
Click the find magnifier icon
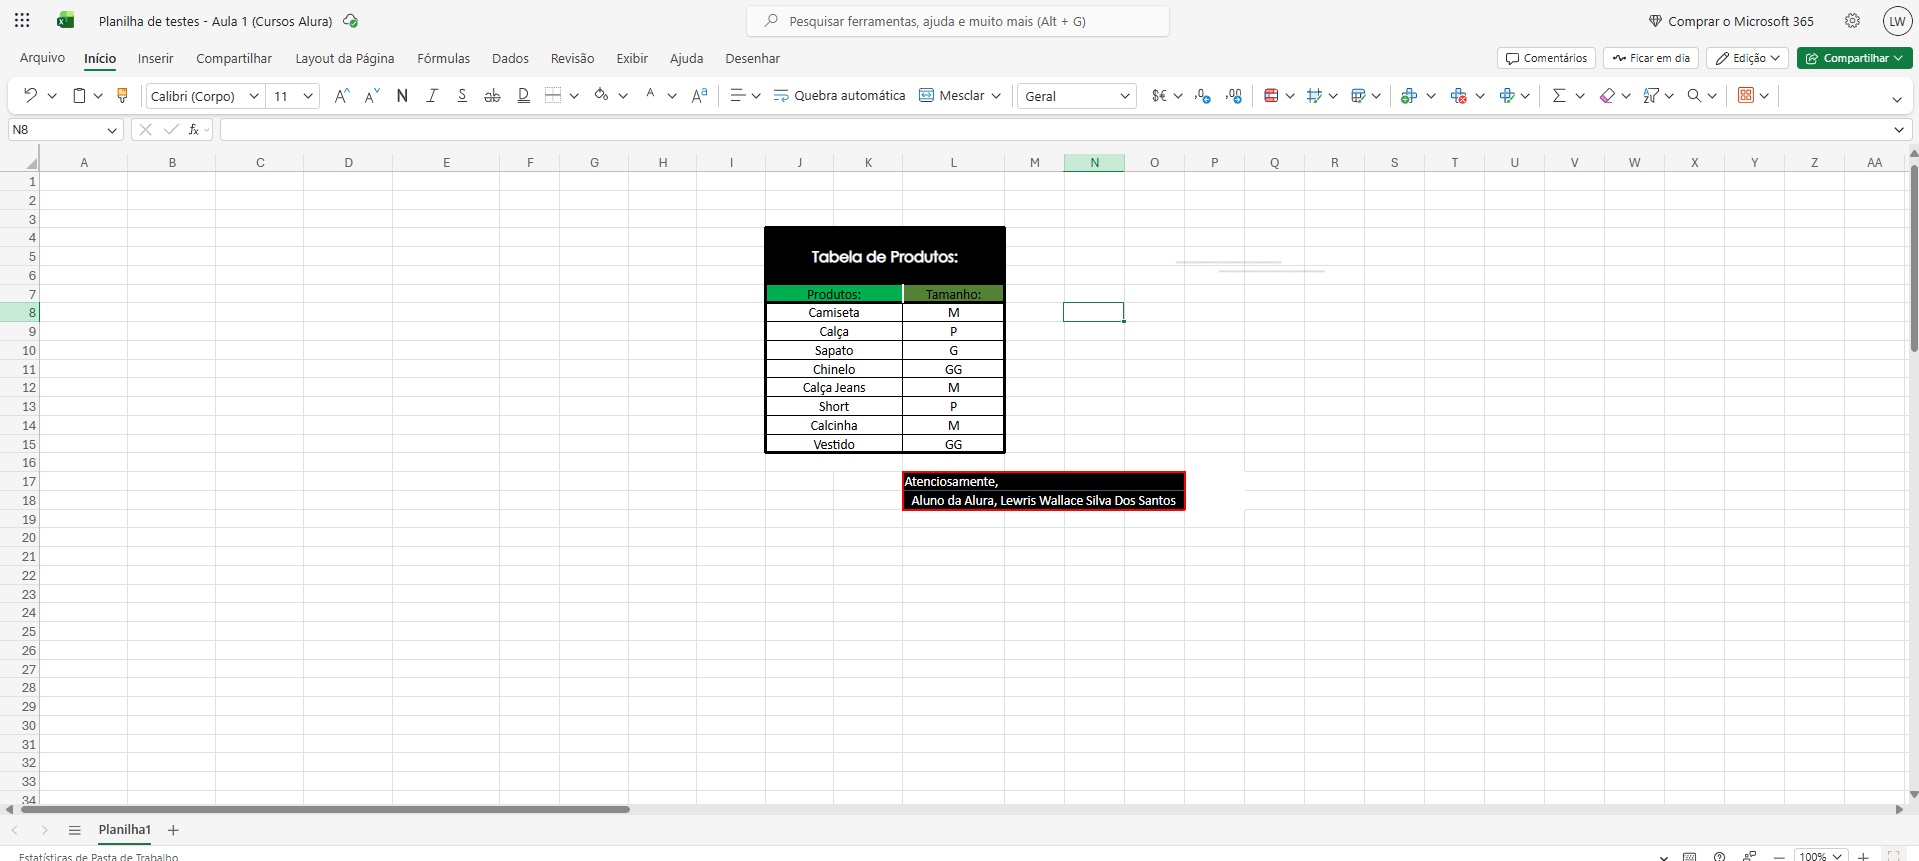click(x=1694, y=95)
